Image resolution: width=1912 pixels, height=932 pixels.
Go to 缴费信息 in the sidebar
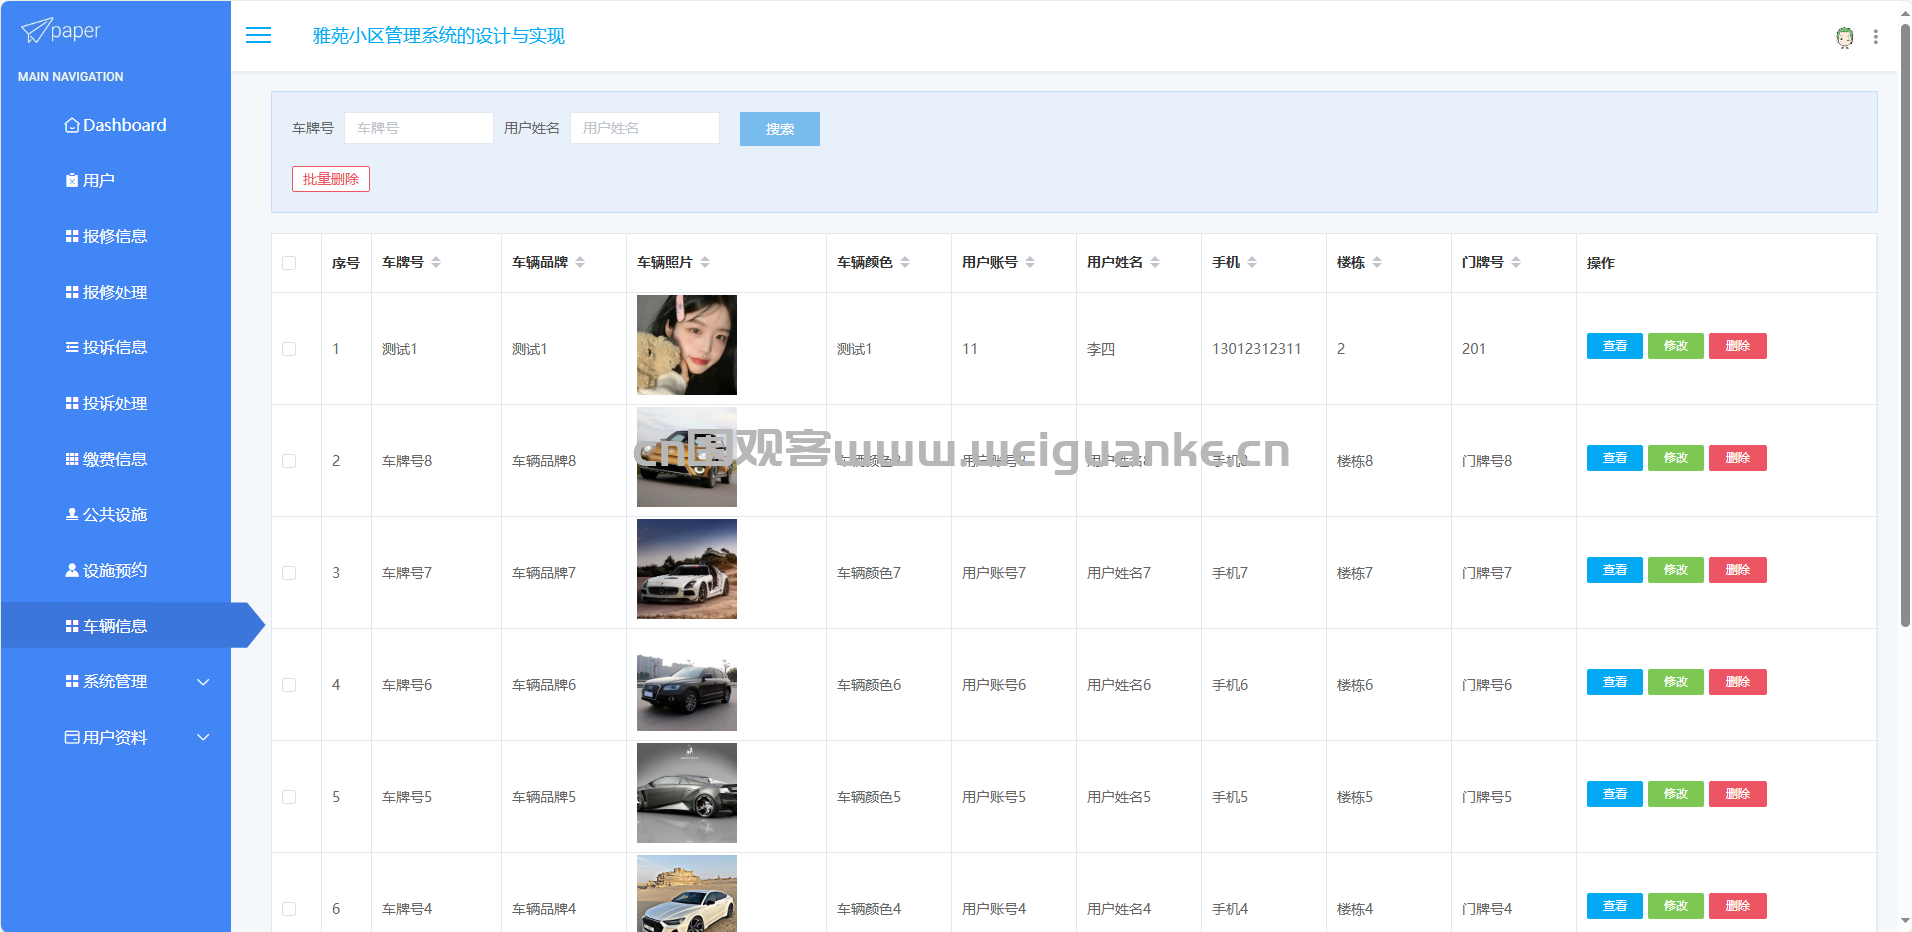click(x=115, y=459)
